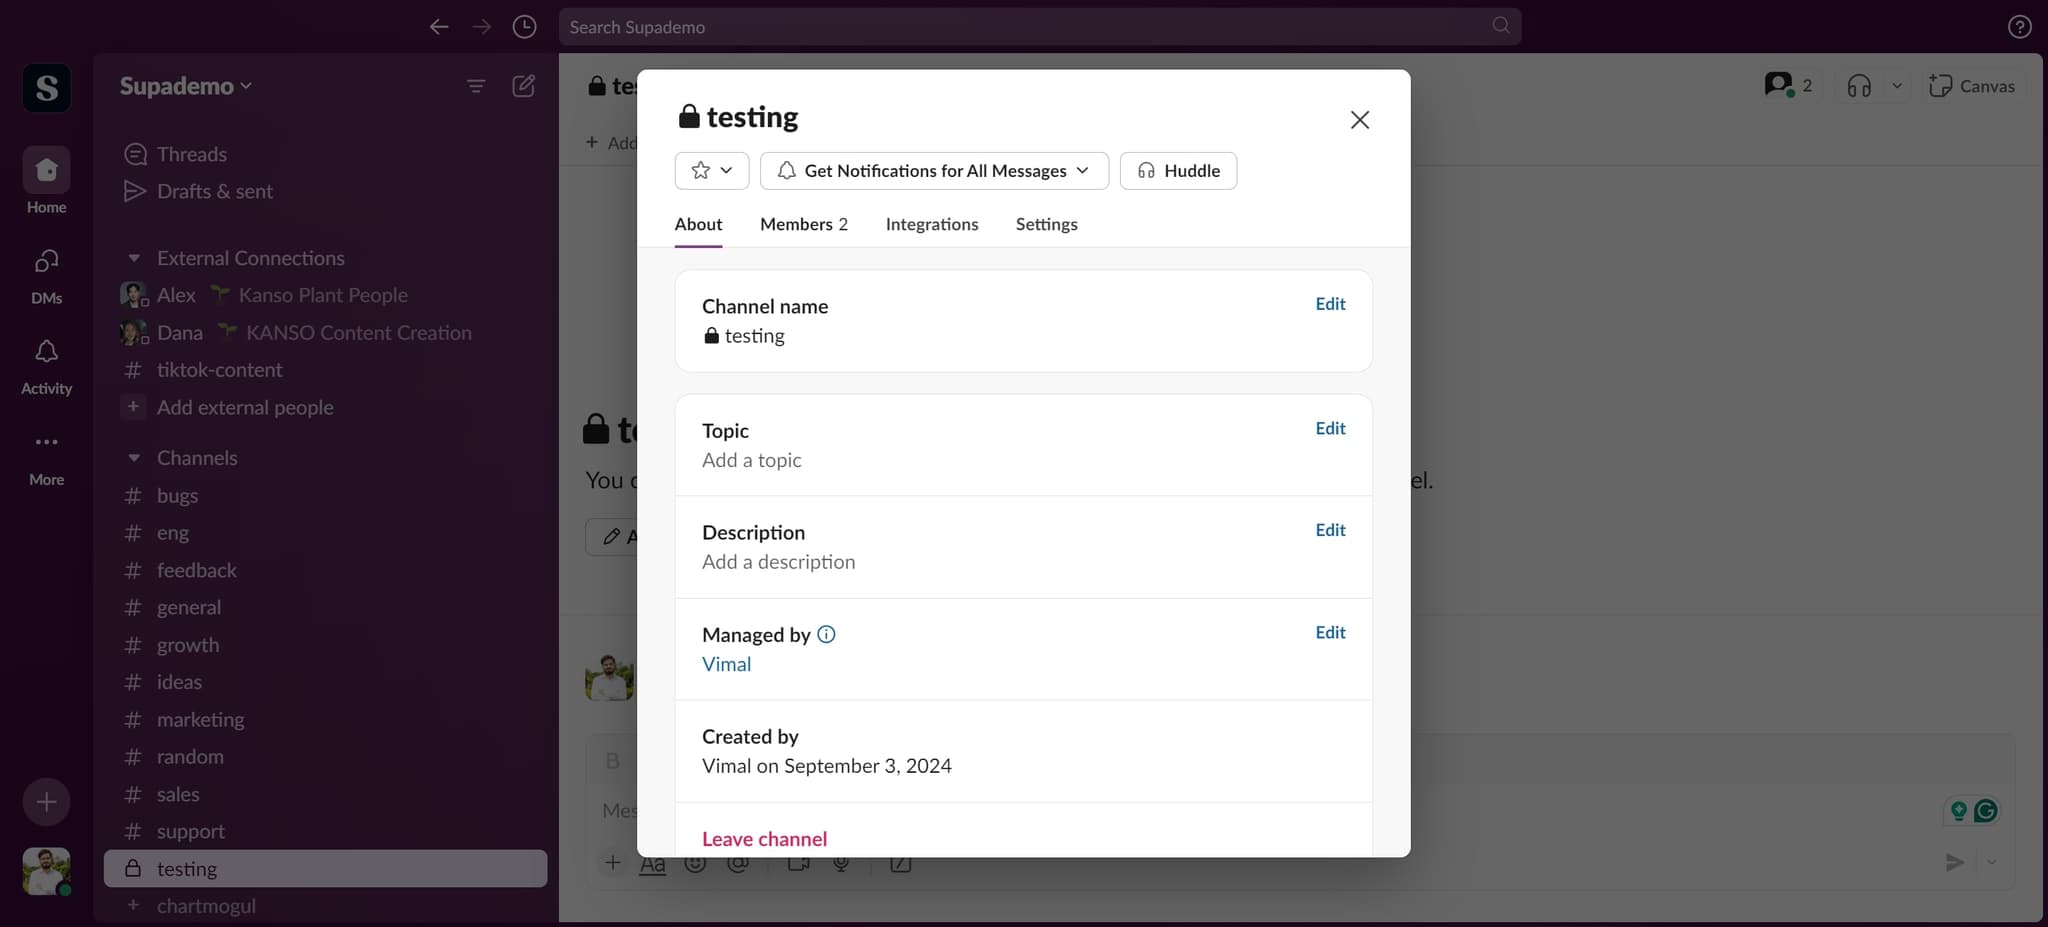Open DMs from the left rail
The height and width of the screenshot is (927, 2048).
46,275
